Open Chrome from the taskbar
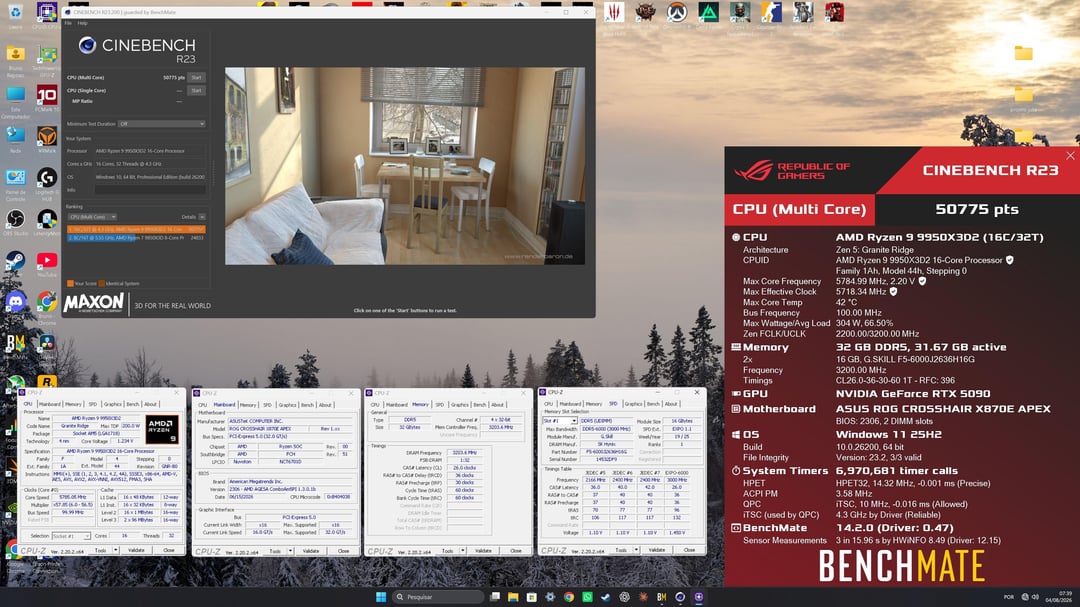 [x=569, y=597]
